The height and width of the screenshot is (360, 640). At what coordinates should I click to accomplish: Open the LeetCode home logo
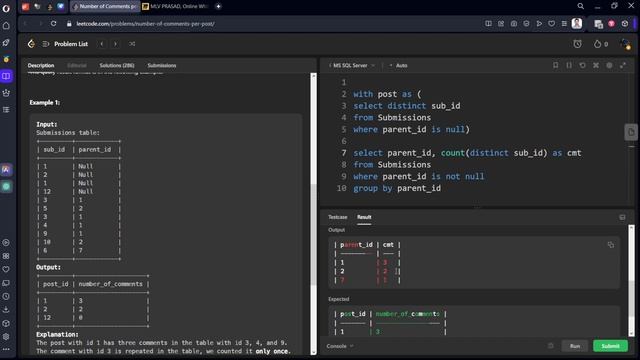(x=31, y=44)
